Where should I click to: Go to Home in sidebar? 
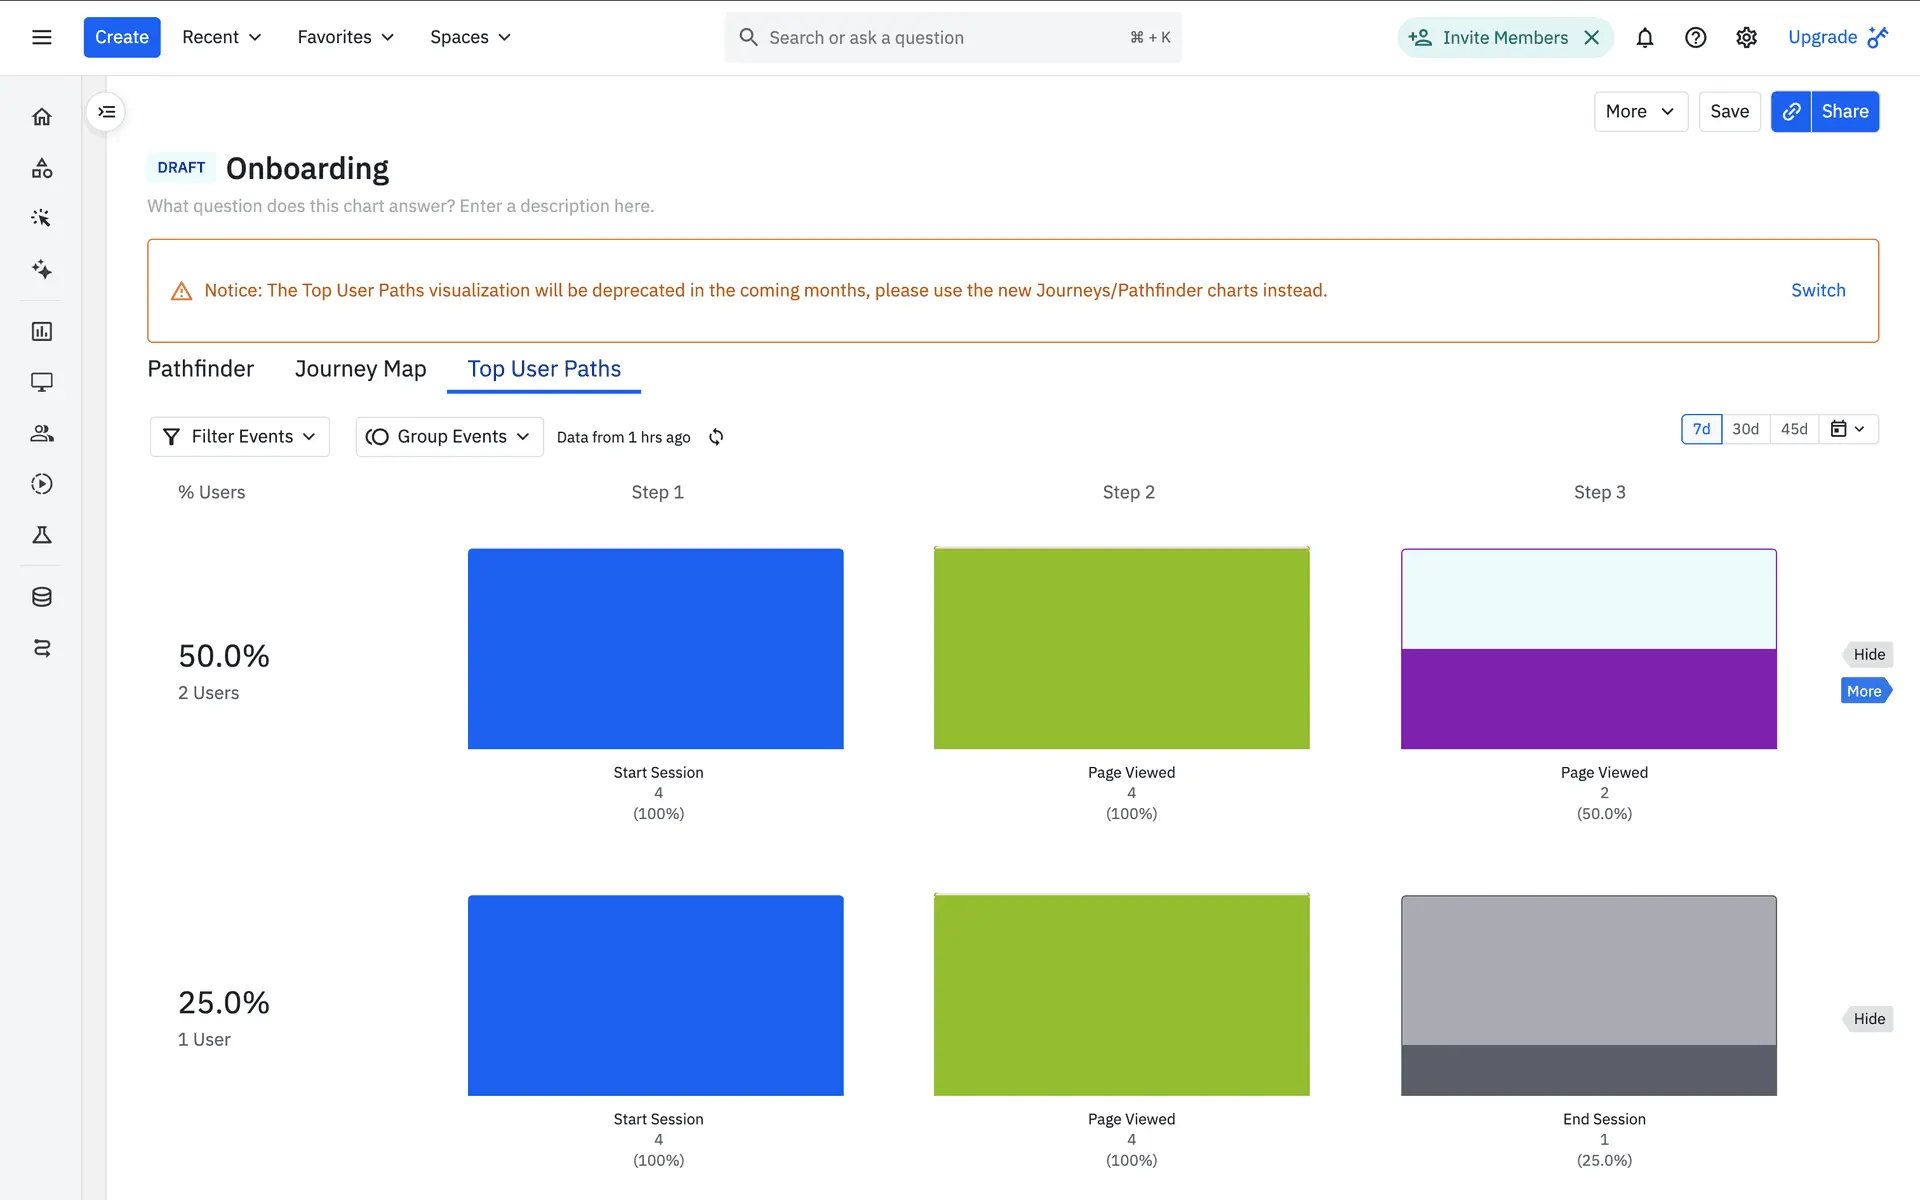[41, 117]
